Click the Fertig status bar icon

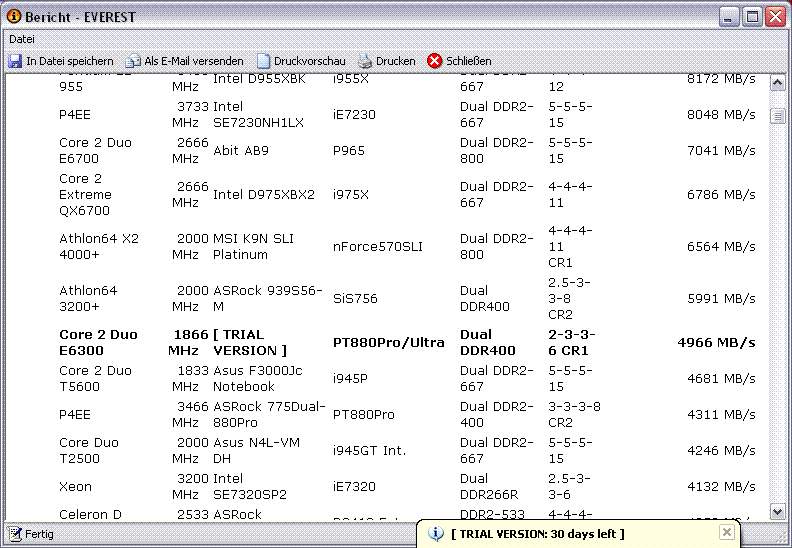(15, 534)
